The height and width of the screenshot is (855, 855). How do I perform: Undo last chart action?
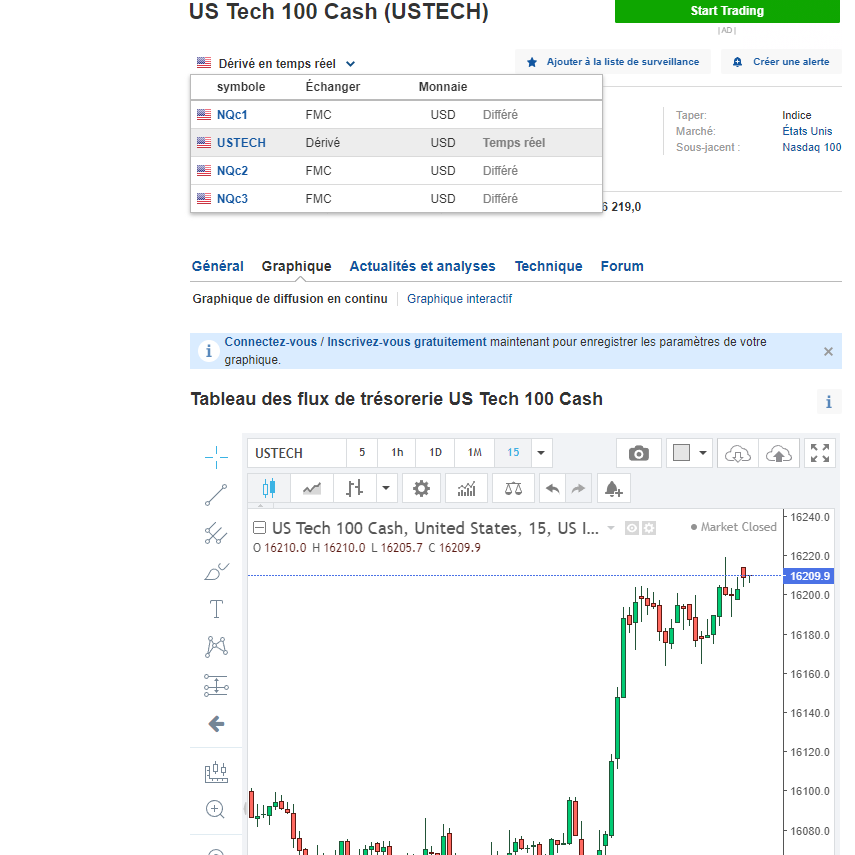[x=552, y=488]
